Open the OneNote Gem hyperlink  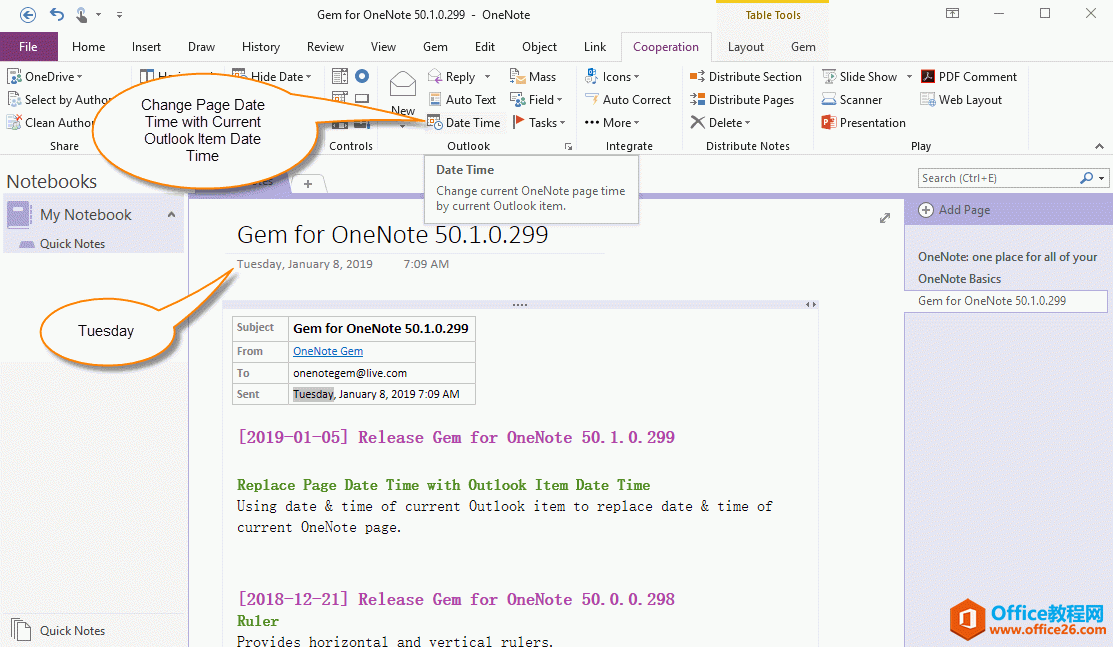(x=327, y=351)
